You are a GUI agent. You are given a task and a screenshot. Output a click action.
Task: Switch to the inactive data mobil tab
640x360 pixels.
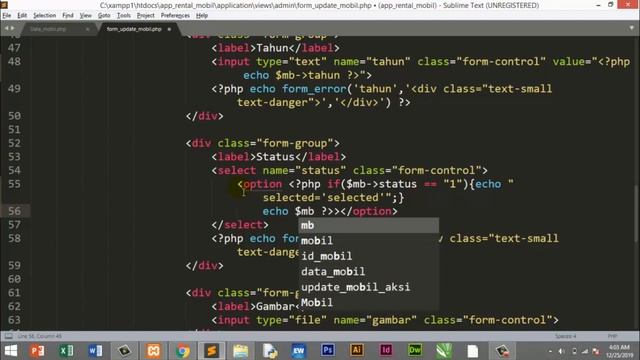pyautogui.click(x=48, y=29)
